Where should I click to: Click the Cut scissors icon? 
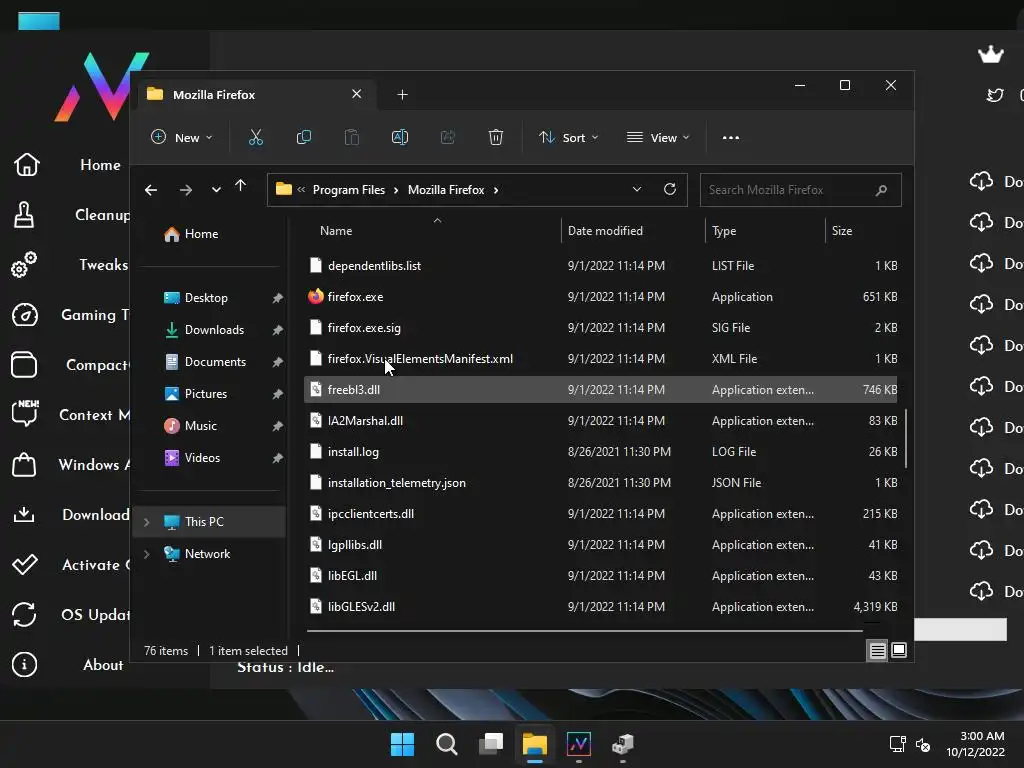pyautogui.click(x=256, y=138)
